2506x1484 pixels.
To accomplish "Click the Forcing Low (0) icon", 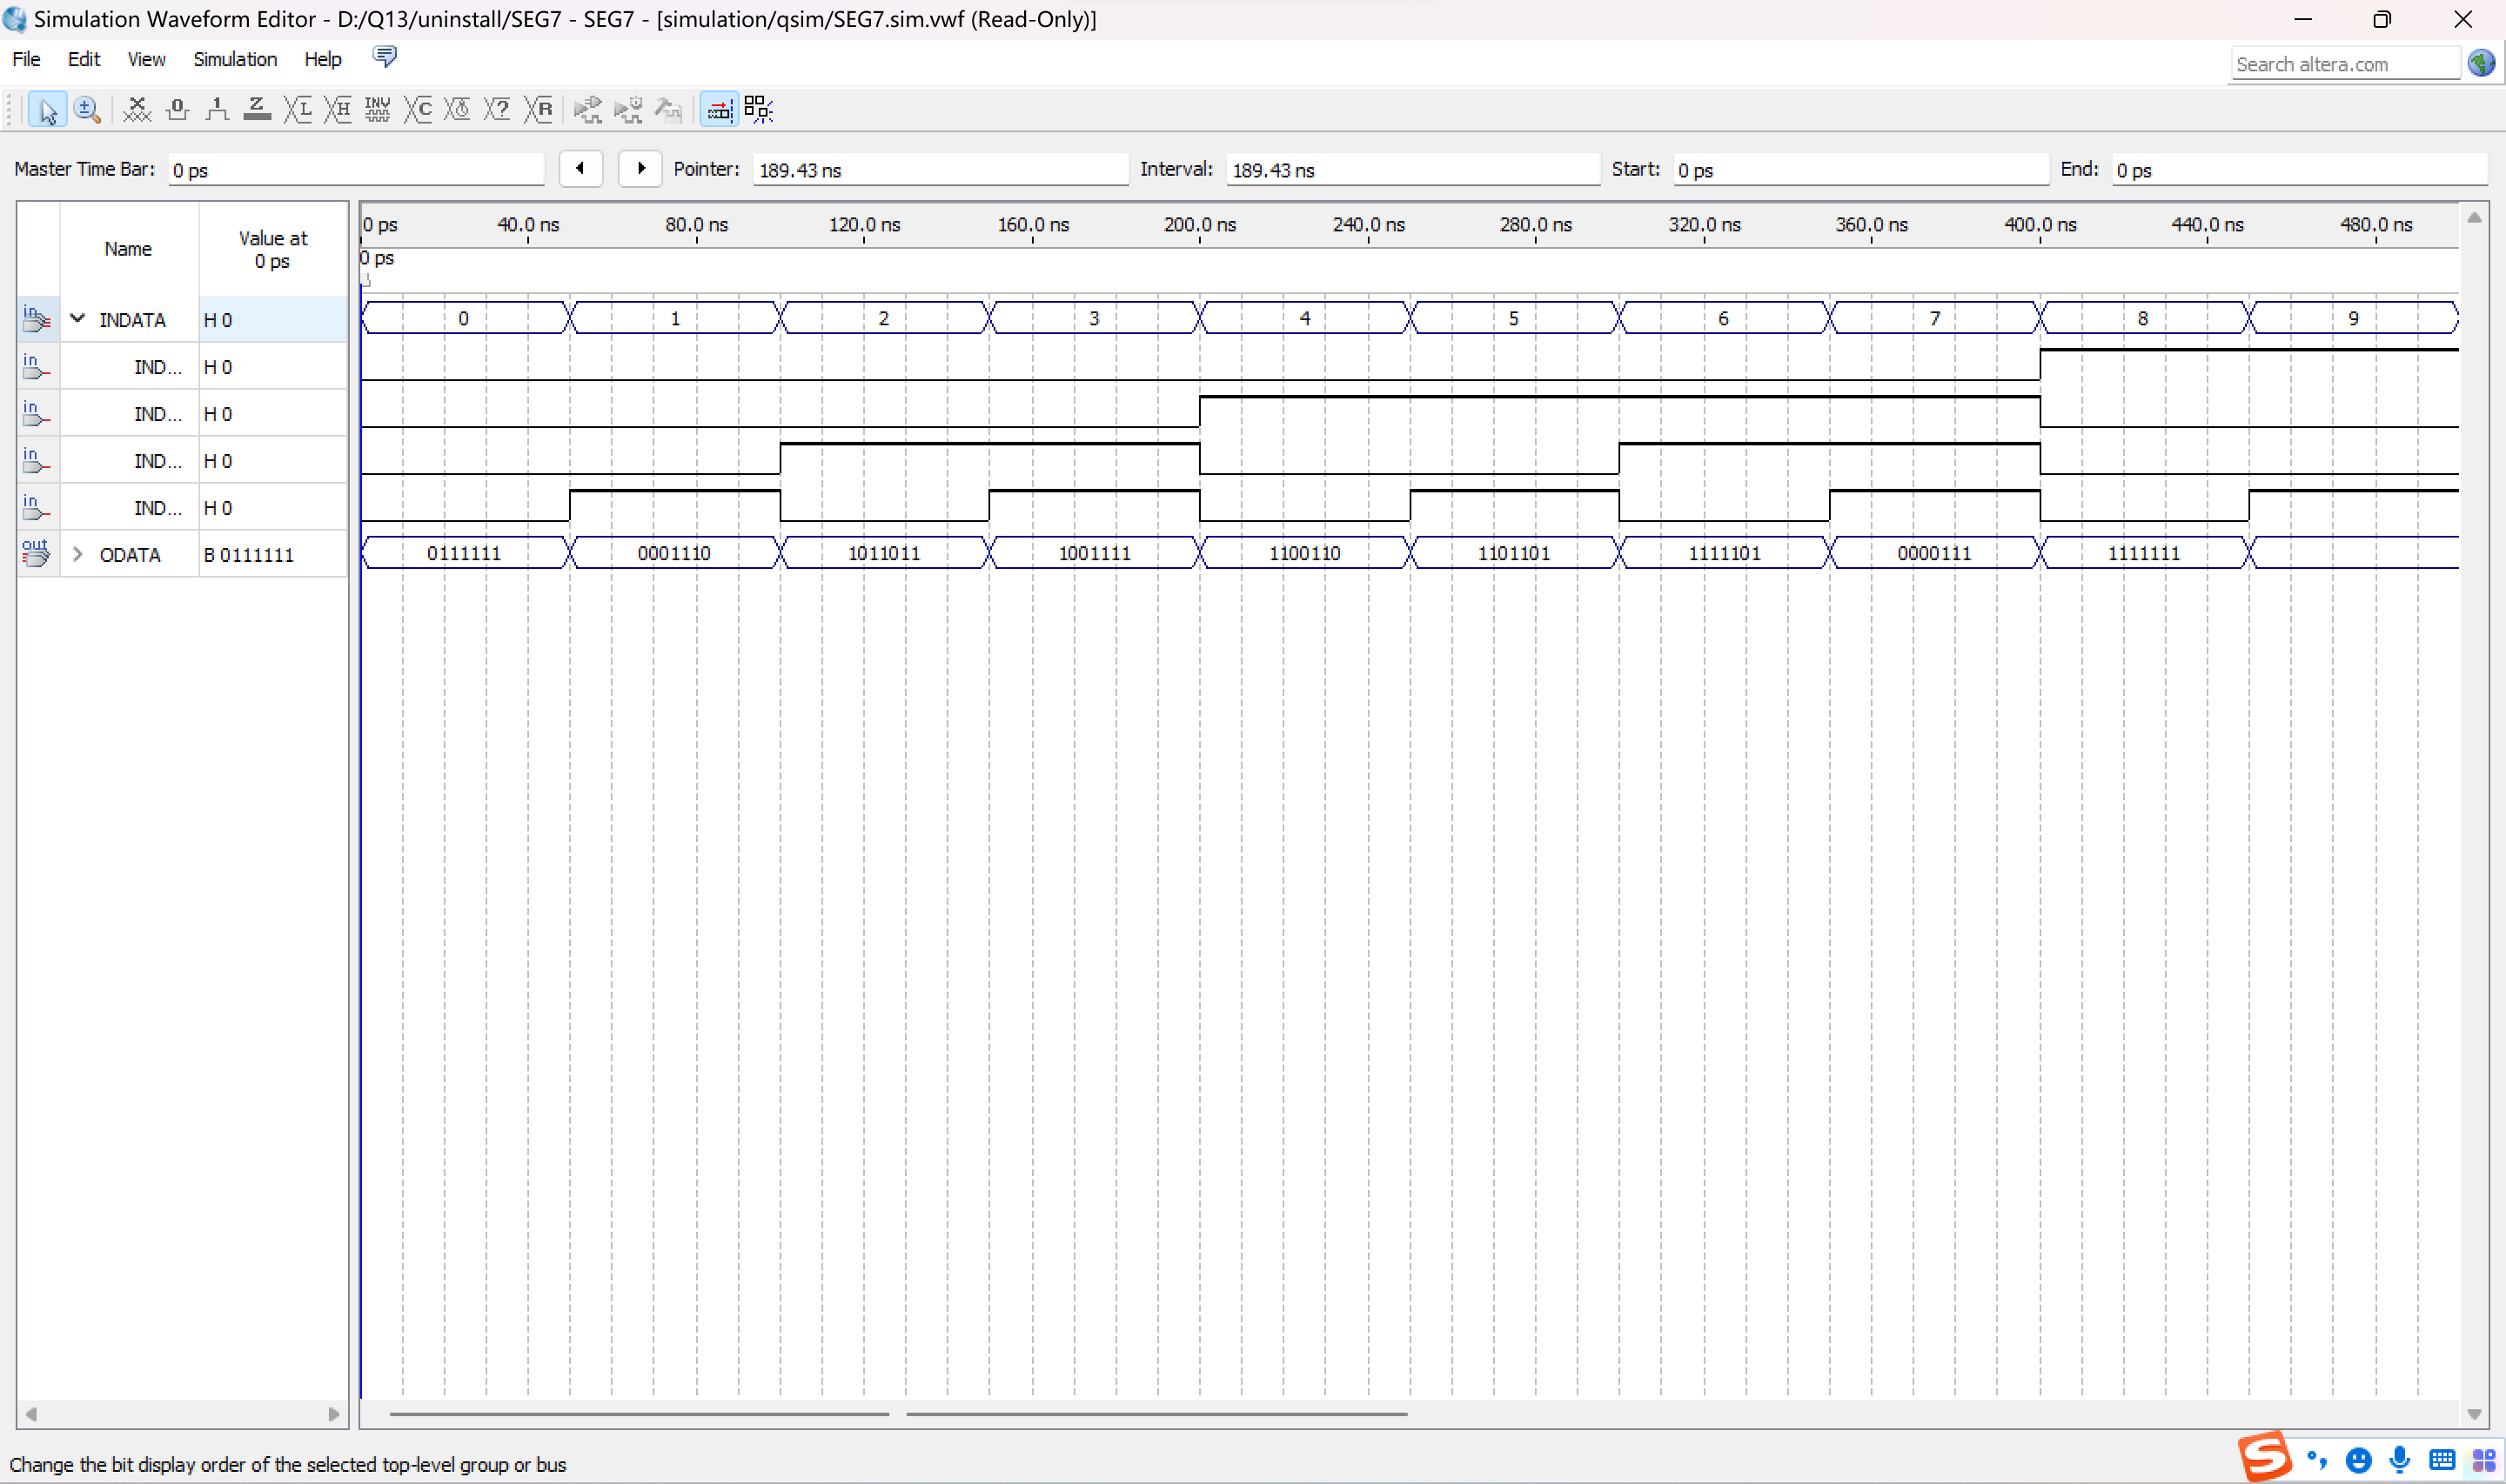I will click(177, 109).
